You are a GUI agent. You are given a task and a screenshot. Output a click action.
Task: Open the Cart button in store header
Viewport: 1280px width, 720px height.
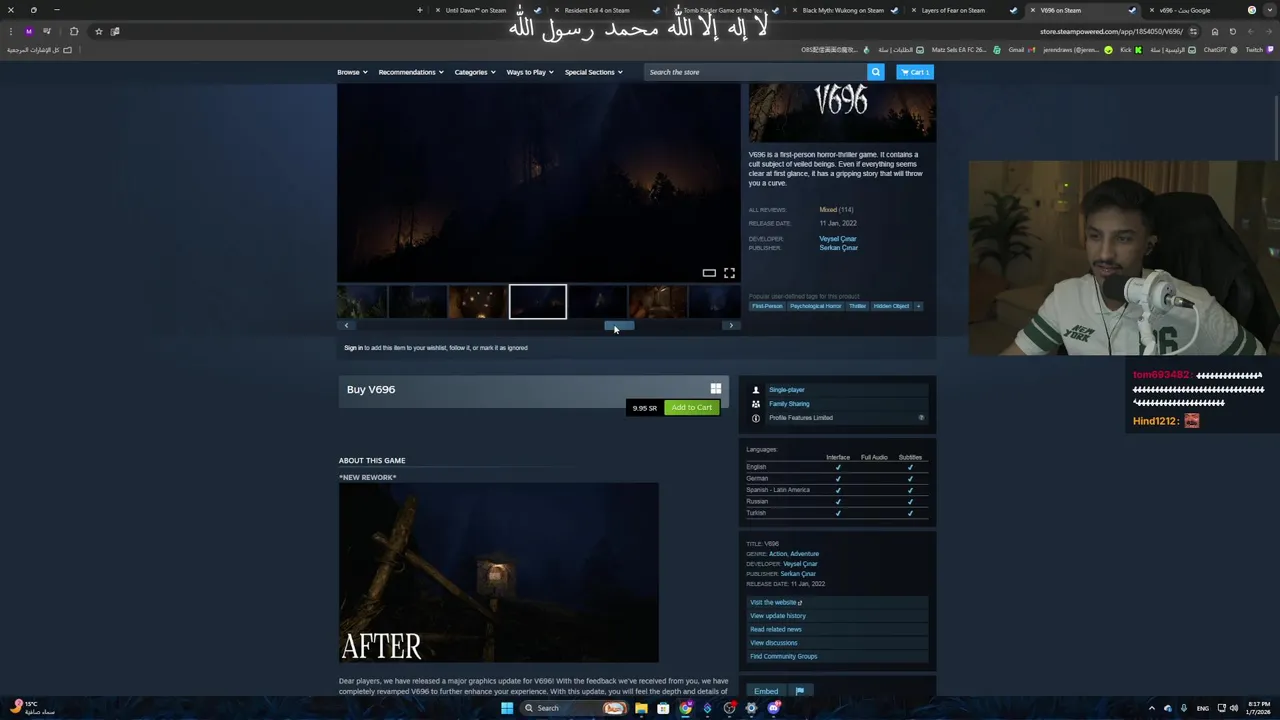(x=915, y=72)
